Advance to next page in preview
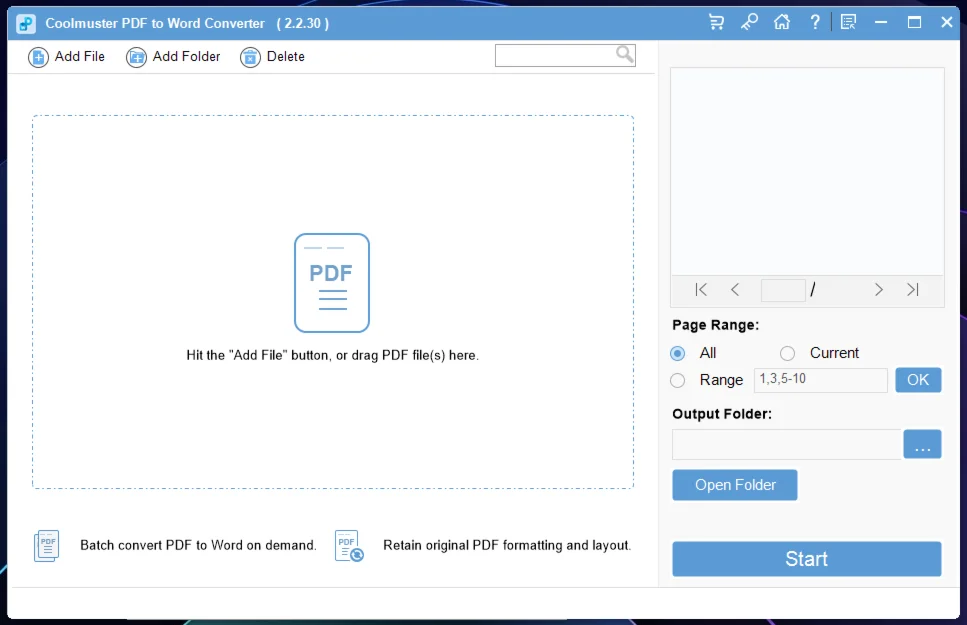 (x=879, y=290)
